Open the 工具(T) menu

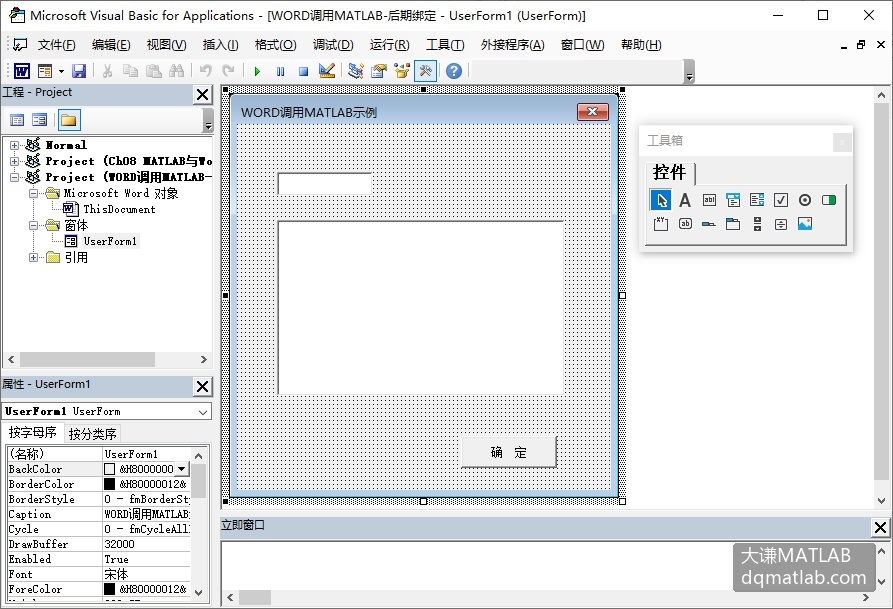coord(445,44)
